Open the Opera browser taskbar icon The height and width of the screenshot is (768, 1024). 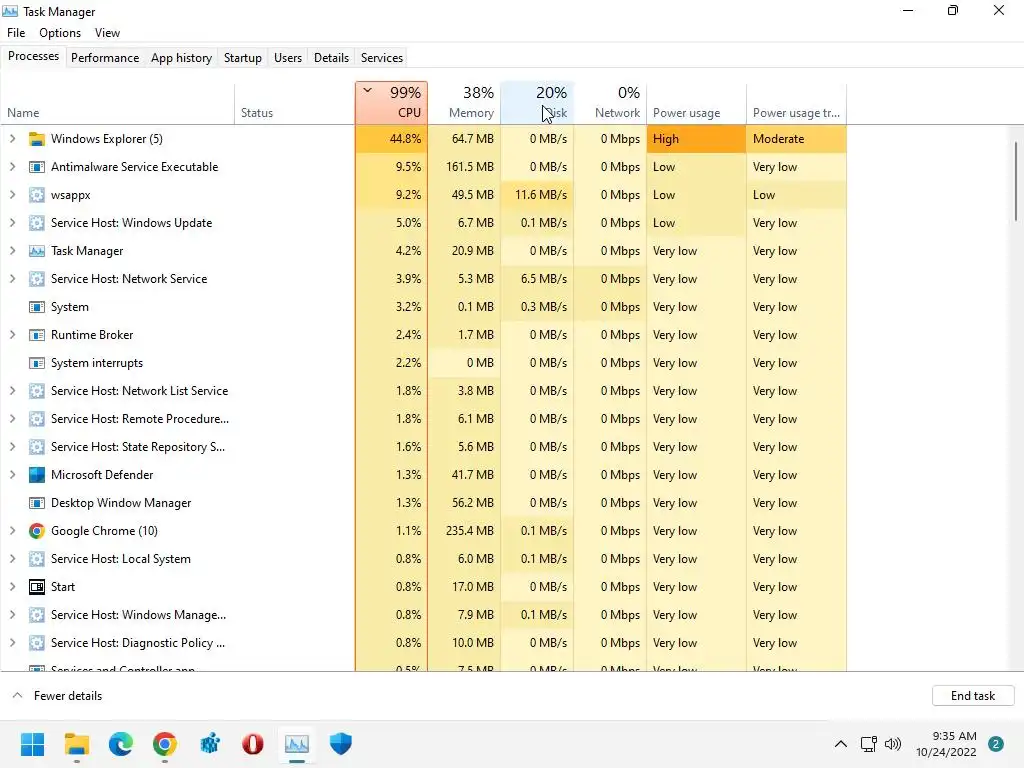point(253,744)
